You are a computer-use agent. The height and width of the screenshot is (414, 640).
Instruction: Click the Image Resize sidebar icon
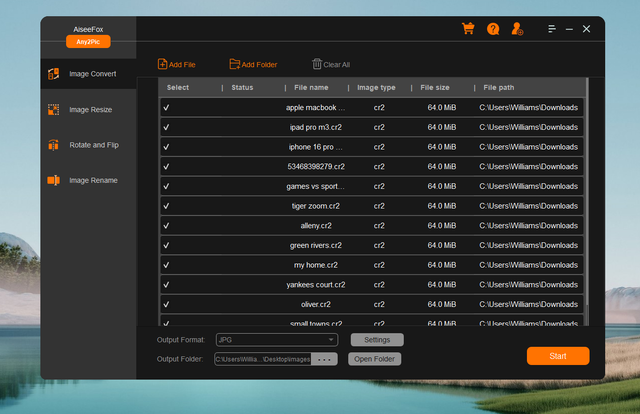(x=53, y=109)
